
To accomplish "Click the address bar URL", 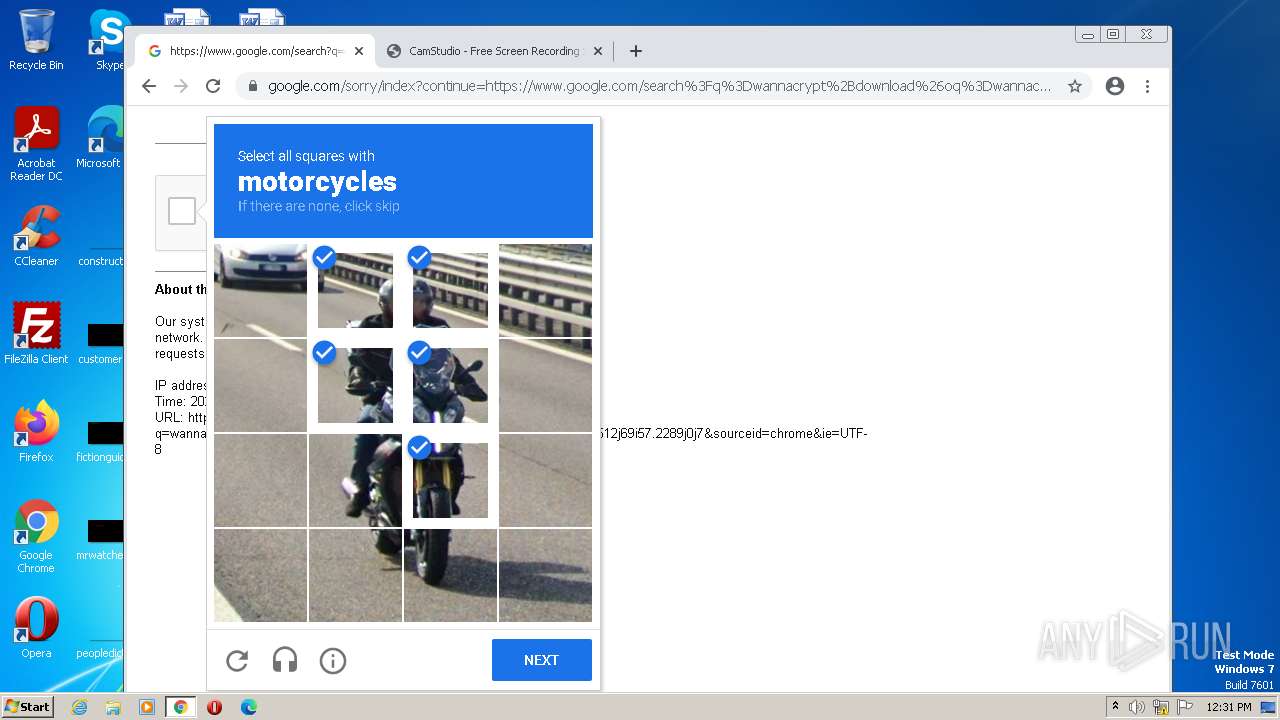I will pos(659,86).
